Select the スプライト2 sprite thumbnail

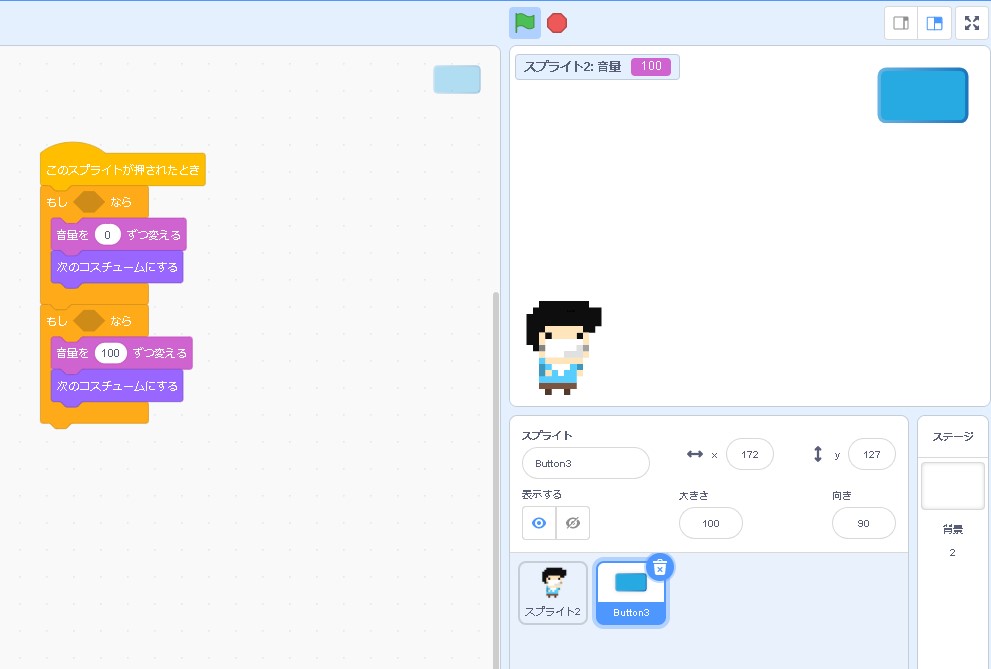552,592
